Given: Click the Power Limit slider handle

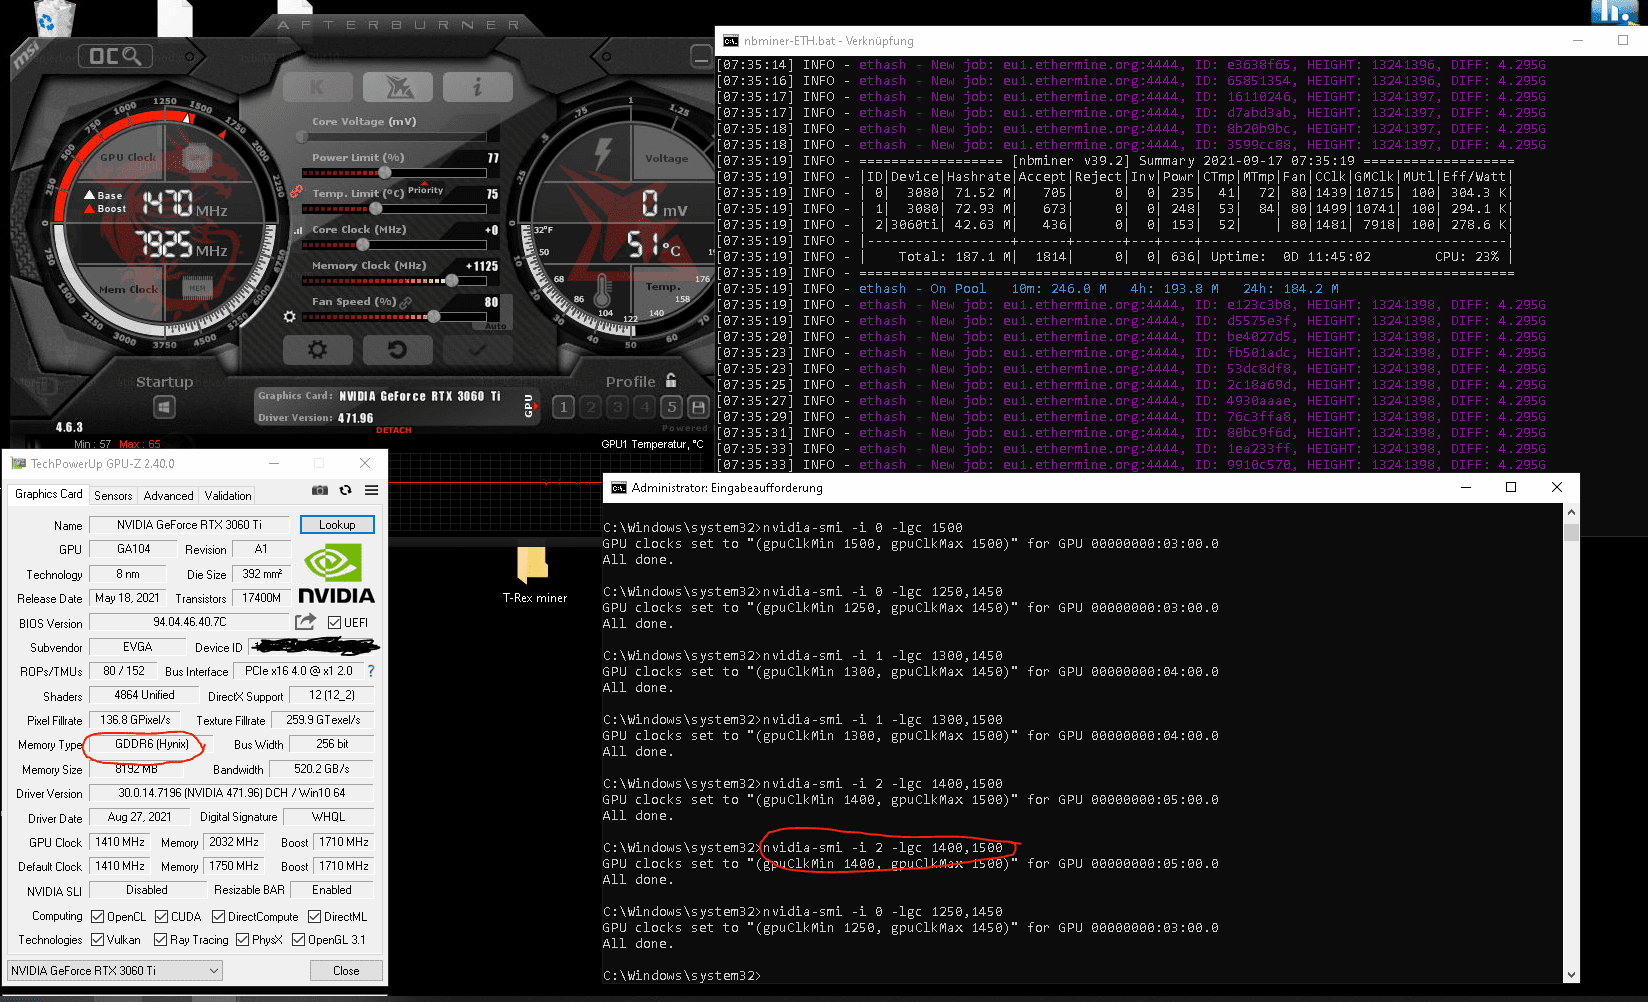Looking at the screenshot, I should (385, 172).
